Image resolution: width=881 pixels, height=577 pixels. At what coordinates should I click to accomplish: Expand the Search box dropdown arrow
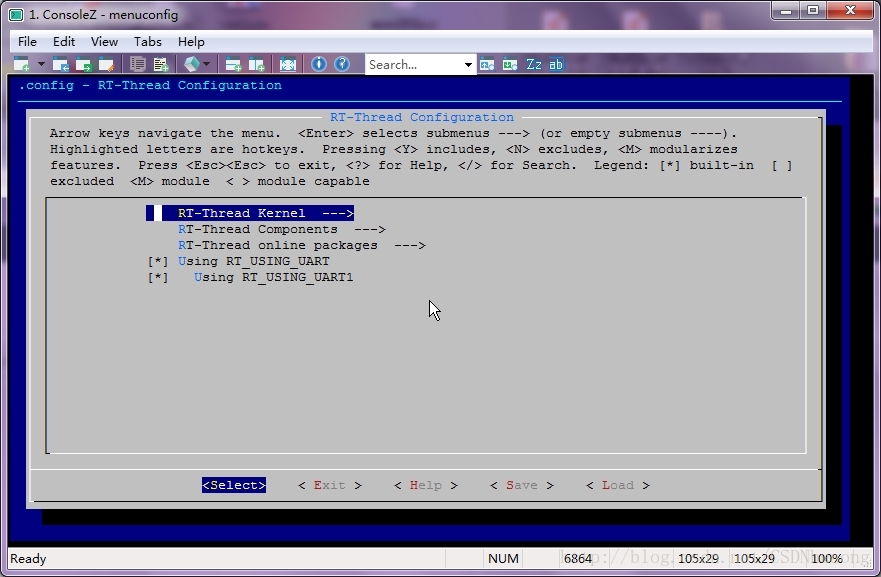point(468,65)
